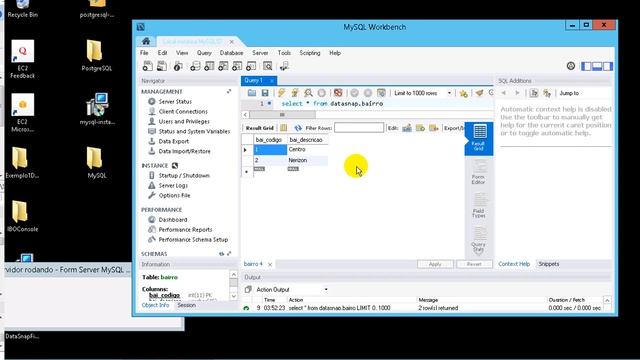Run EXPLAIN on the current statement

click(x=308, y=93)
